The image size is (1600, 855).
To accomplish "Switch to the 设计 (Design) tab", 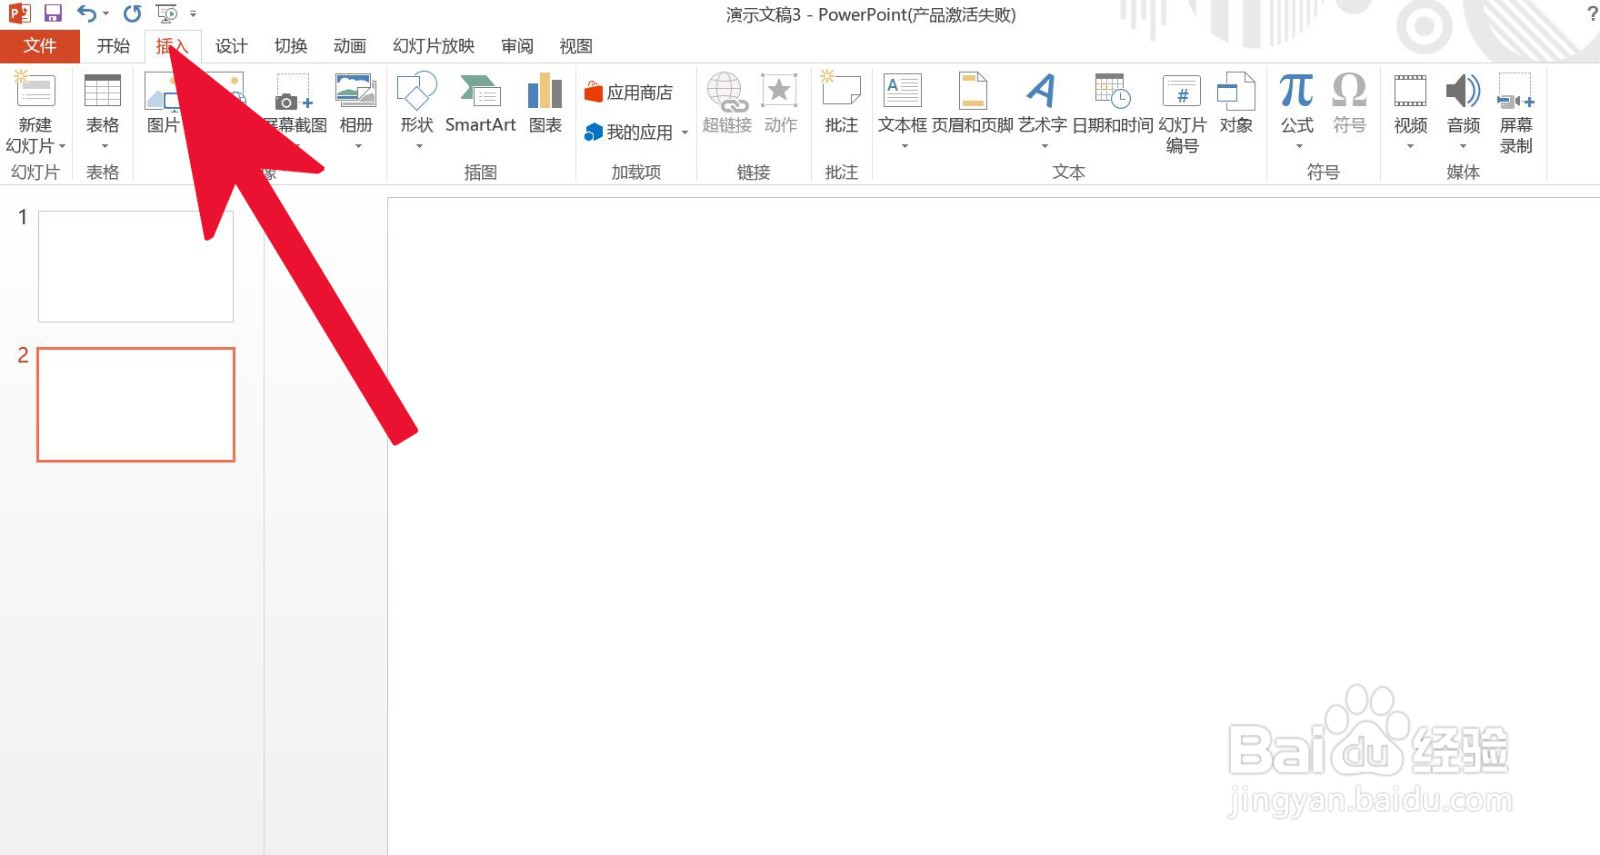I will (x=231, y=46).
